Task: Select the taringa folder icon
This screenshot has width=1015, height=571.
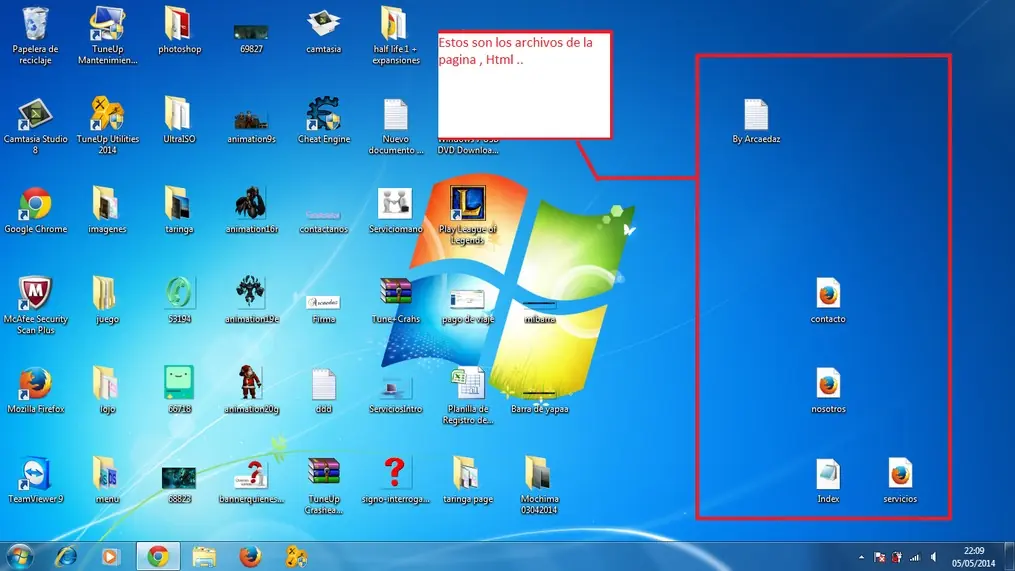Action: pos(179,205)
